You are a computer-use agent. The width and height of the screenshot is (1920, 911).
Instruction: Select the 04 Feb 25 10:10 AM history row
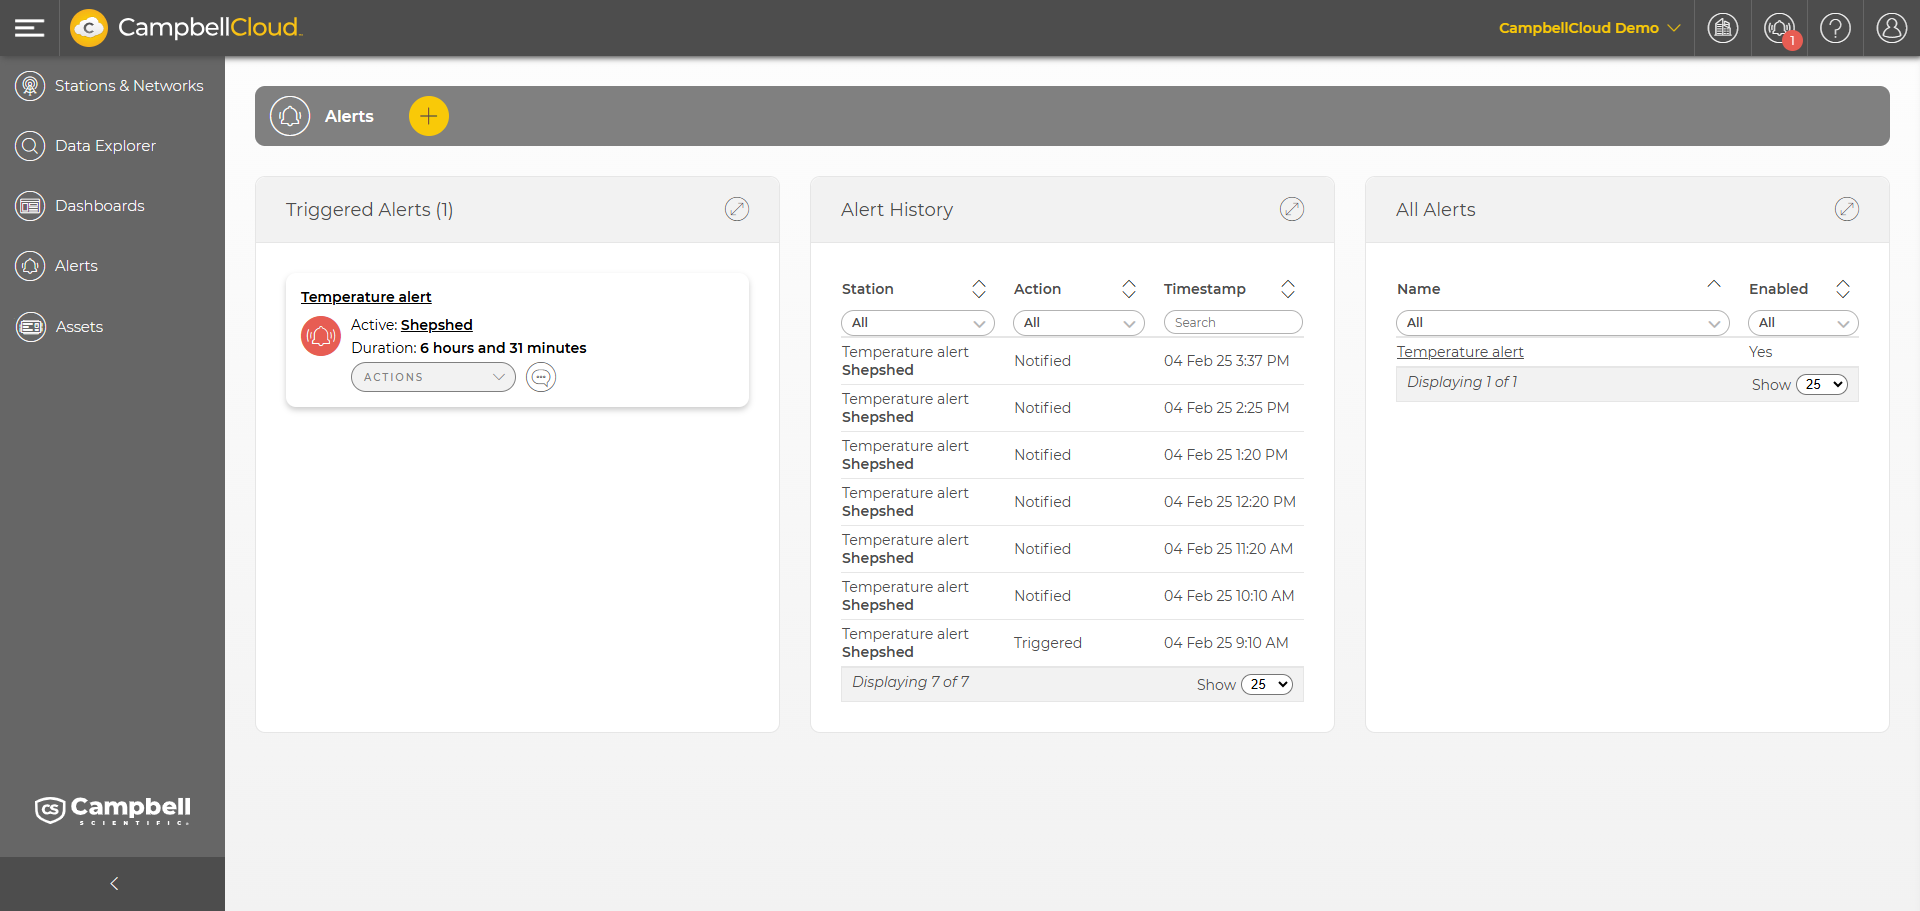(1072, 596)
